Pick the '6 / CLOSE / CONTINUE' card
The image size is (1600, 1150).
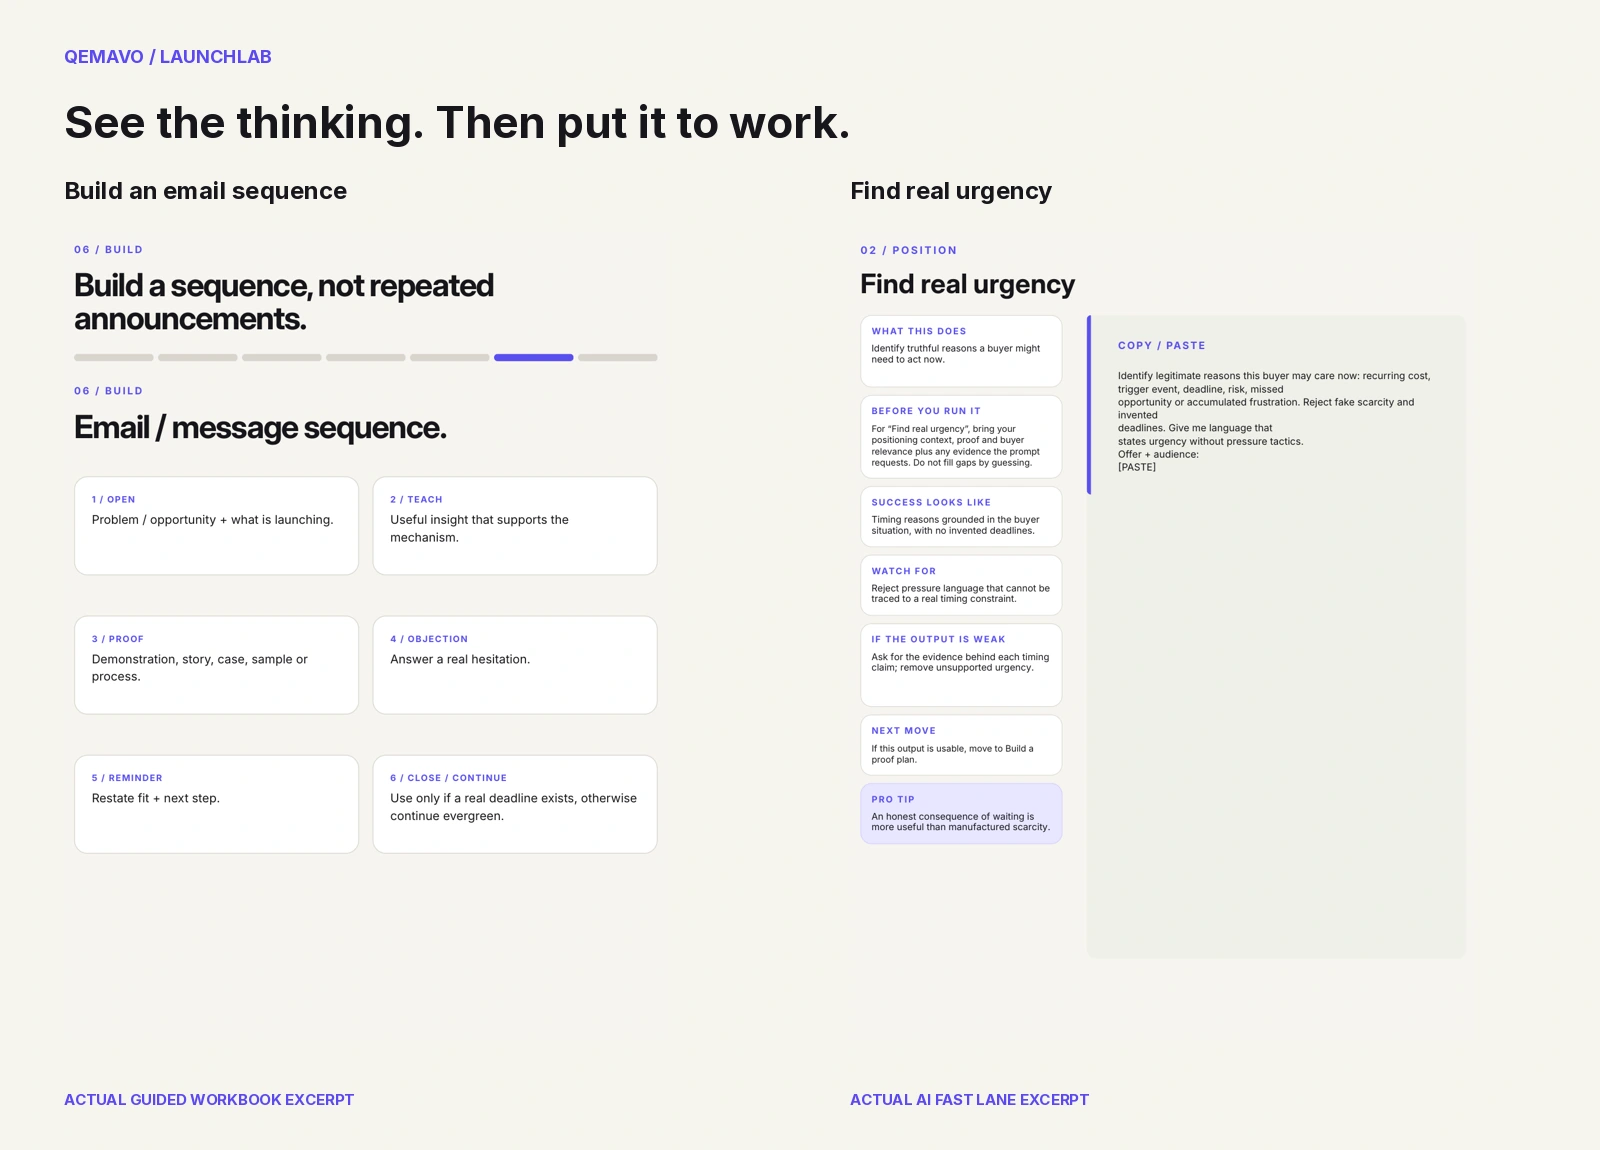pos(515,804)
